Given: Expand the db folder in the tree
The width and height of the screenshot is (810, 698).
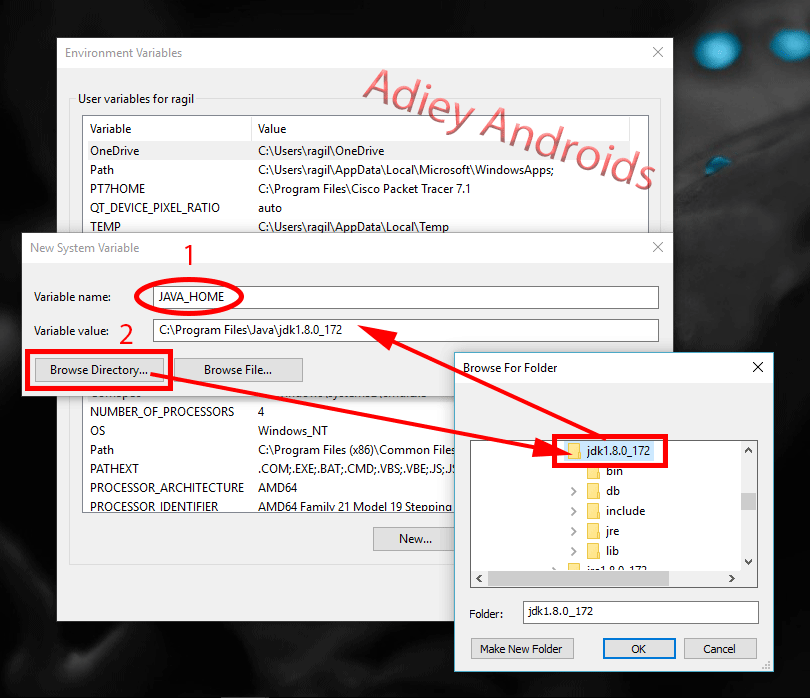Looking at the screenshot, I should coord(573,491).
